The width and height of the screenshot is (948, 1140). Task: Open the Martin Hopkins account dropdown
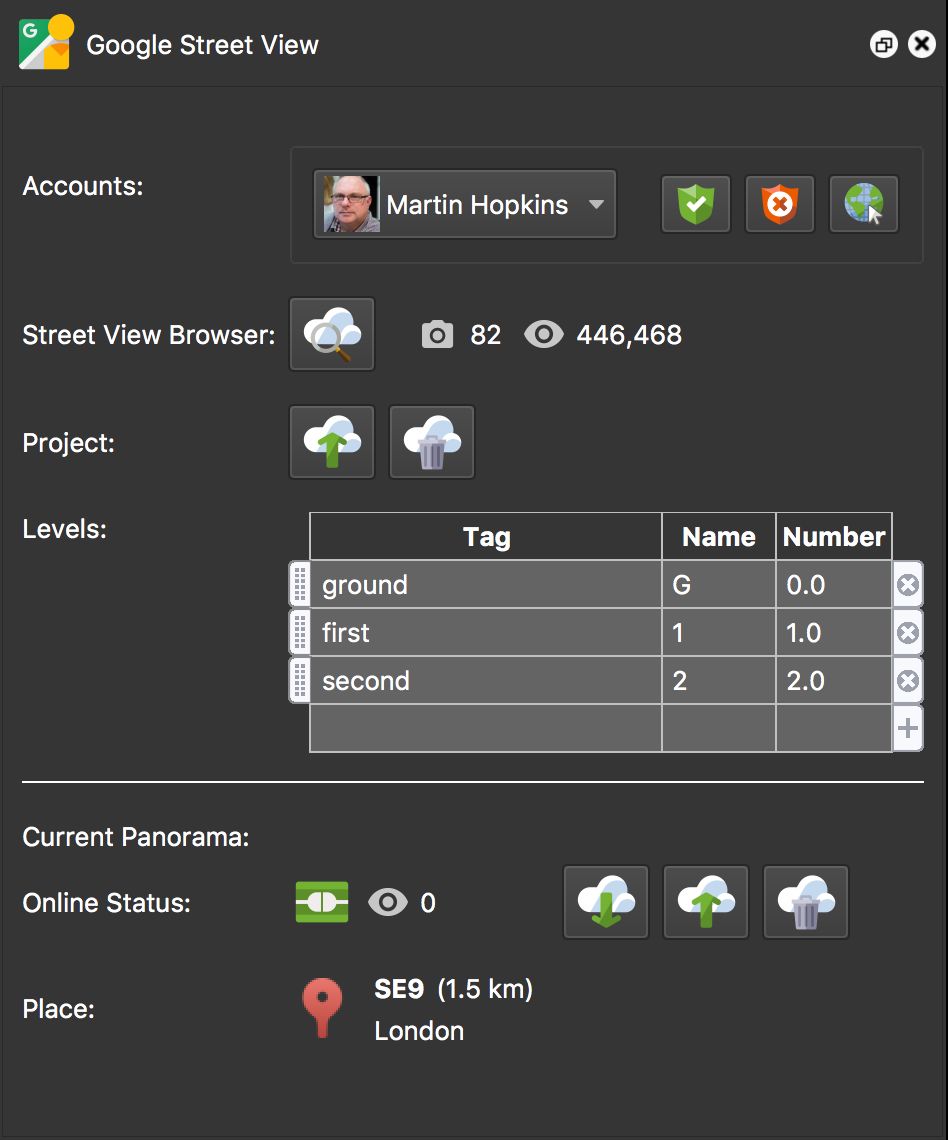click(465, 204)
